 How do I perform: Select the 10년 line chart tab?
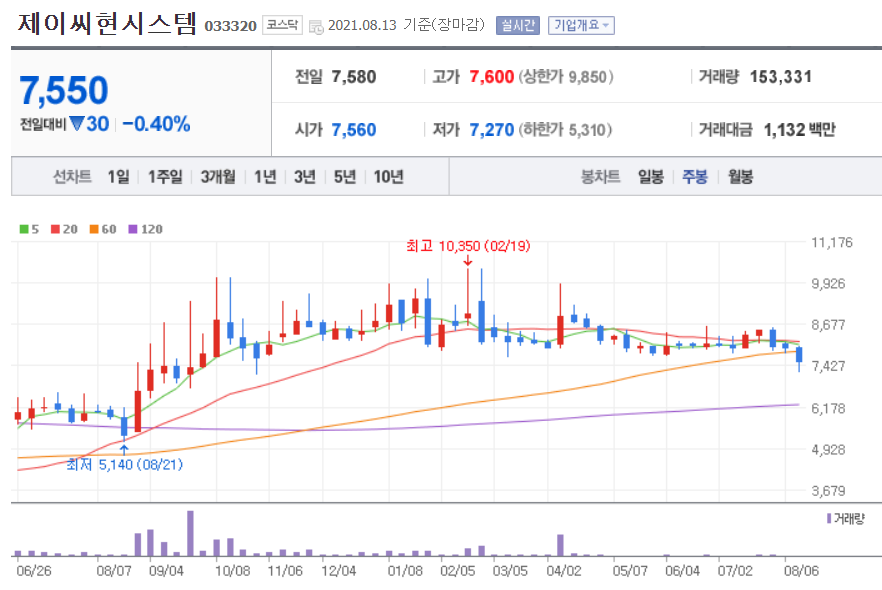388,177
